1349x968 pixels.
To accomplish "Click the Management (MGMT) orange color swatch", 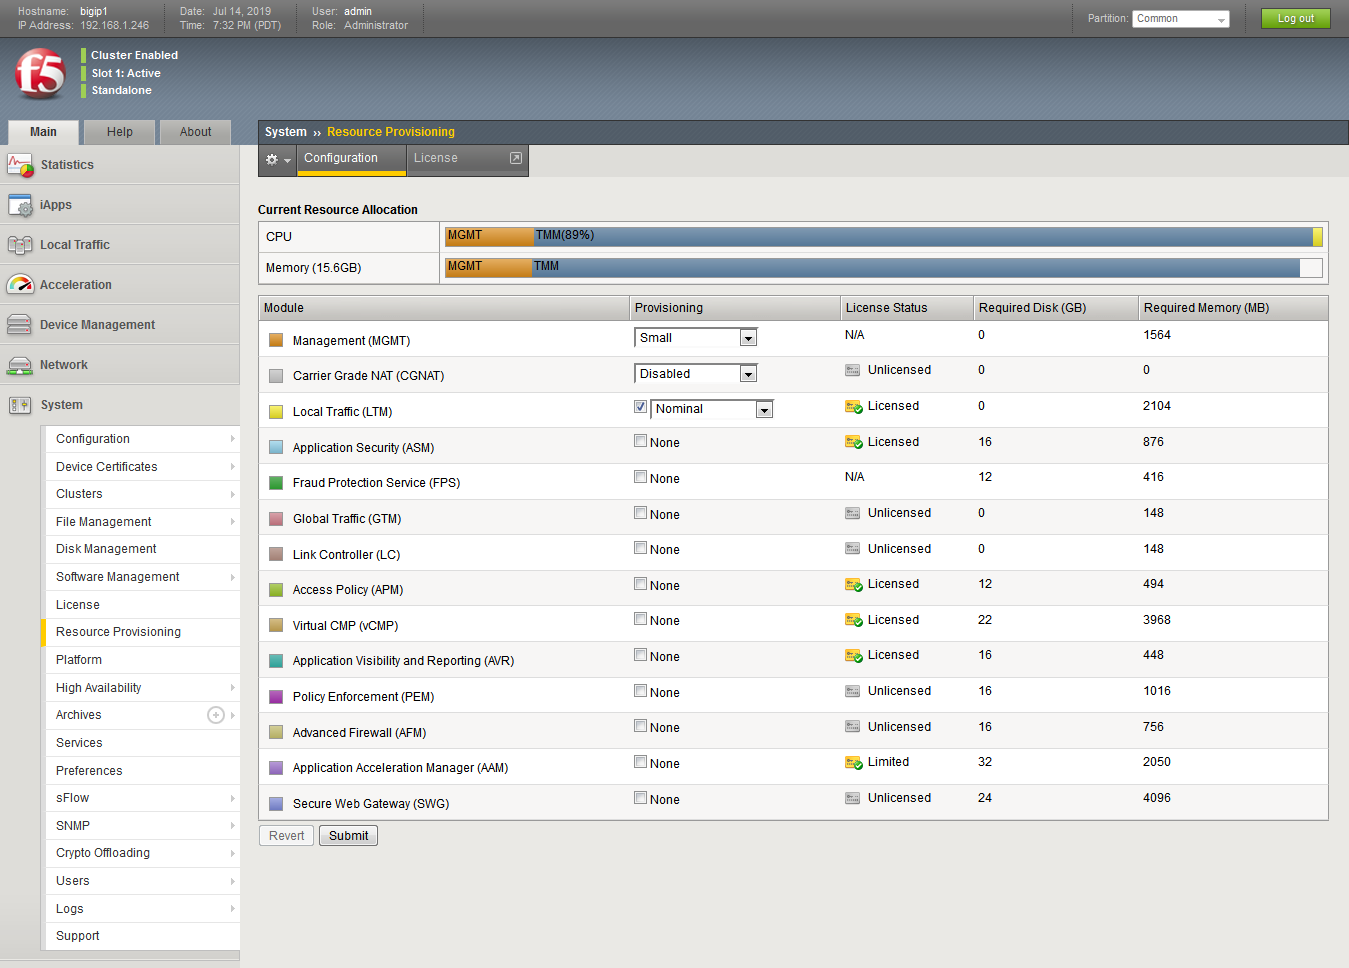I will (276, 341).
